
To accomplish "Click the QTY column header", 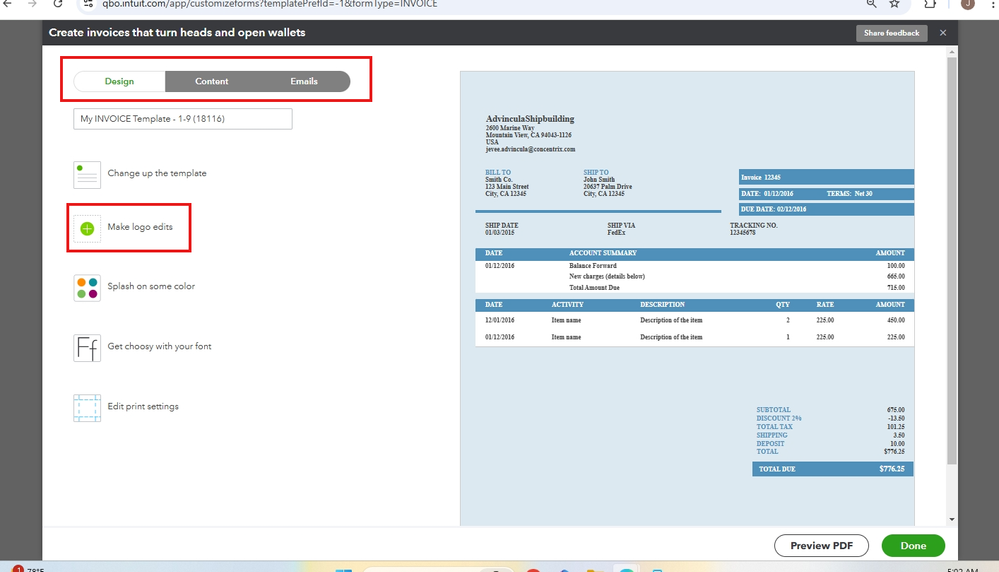I will pyautogui.click(x=782, y=304).
